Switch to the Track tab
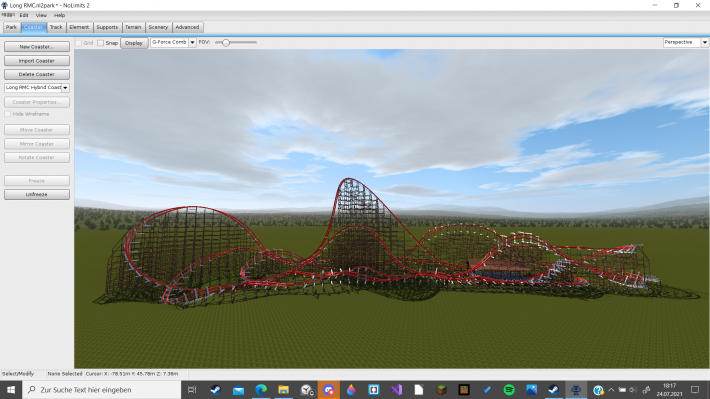Image resolution: width=710 pixels, height=399 pixels. tap(56, 27)
